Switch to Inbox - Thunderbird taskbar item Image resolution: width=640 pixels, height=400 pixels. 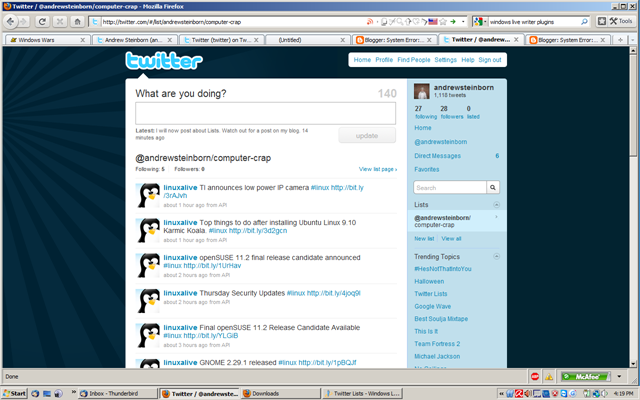(x=118, y=393)
